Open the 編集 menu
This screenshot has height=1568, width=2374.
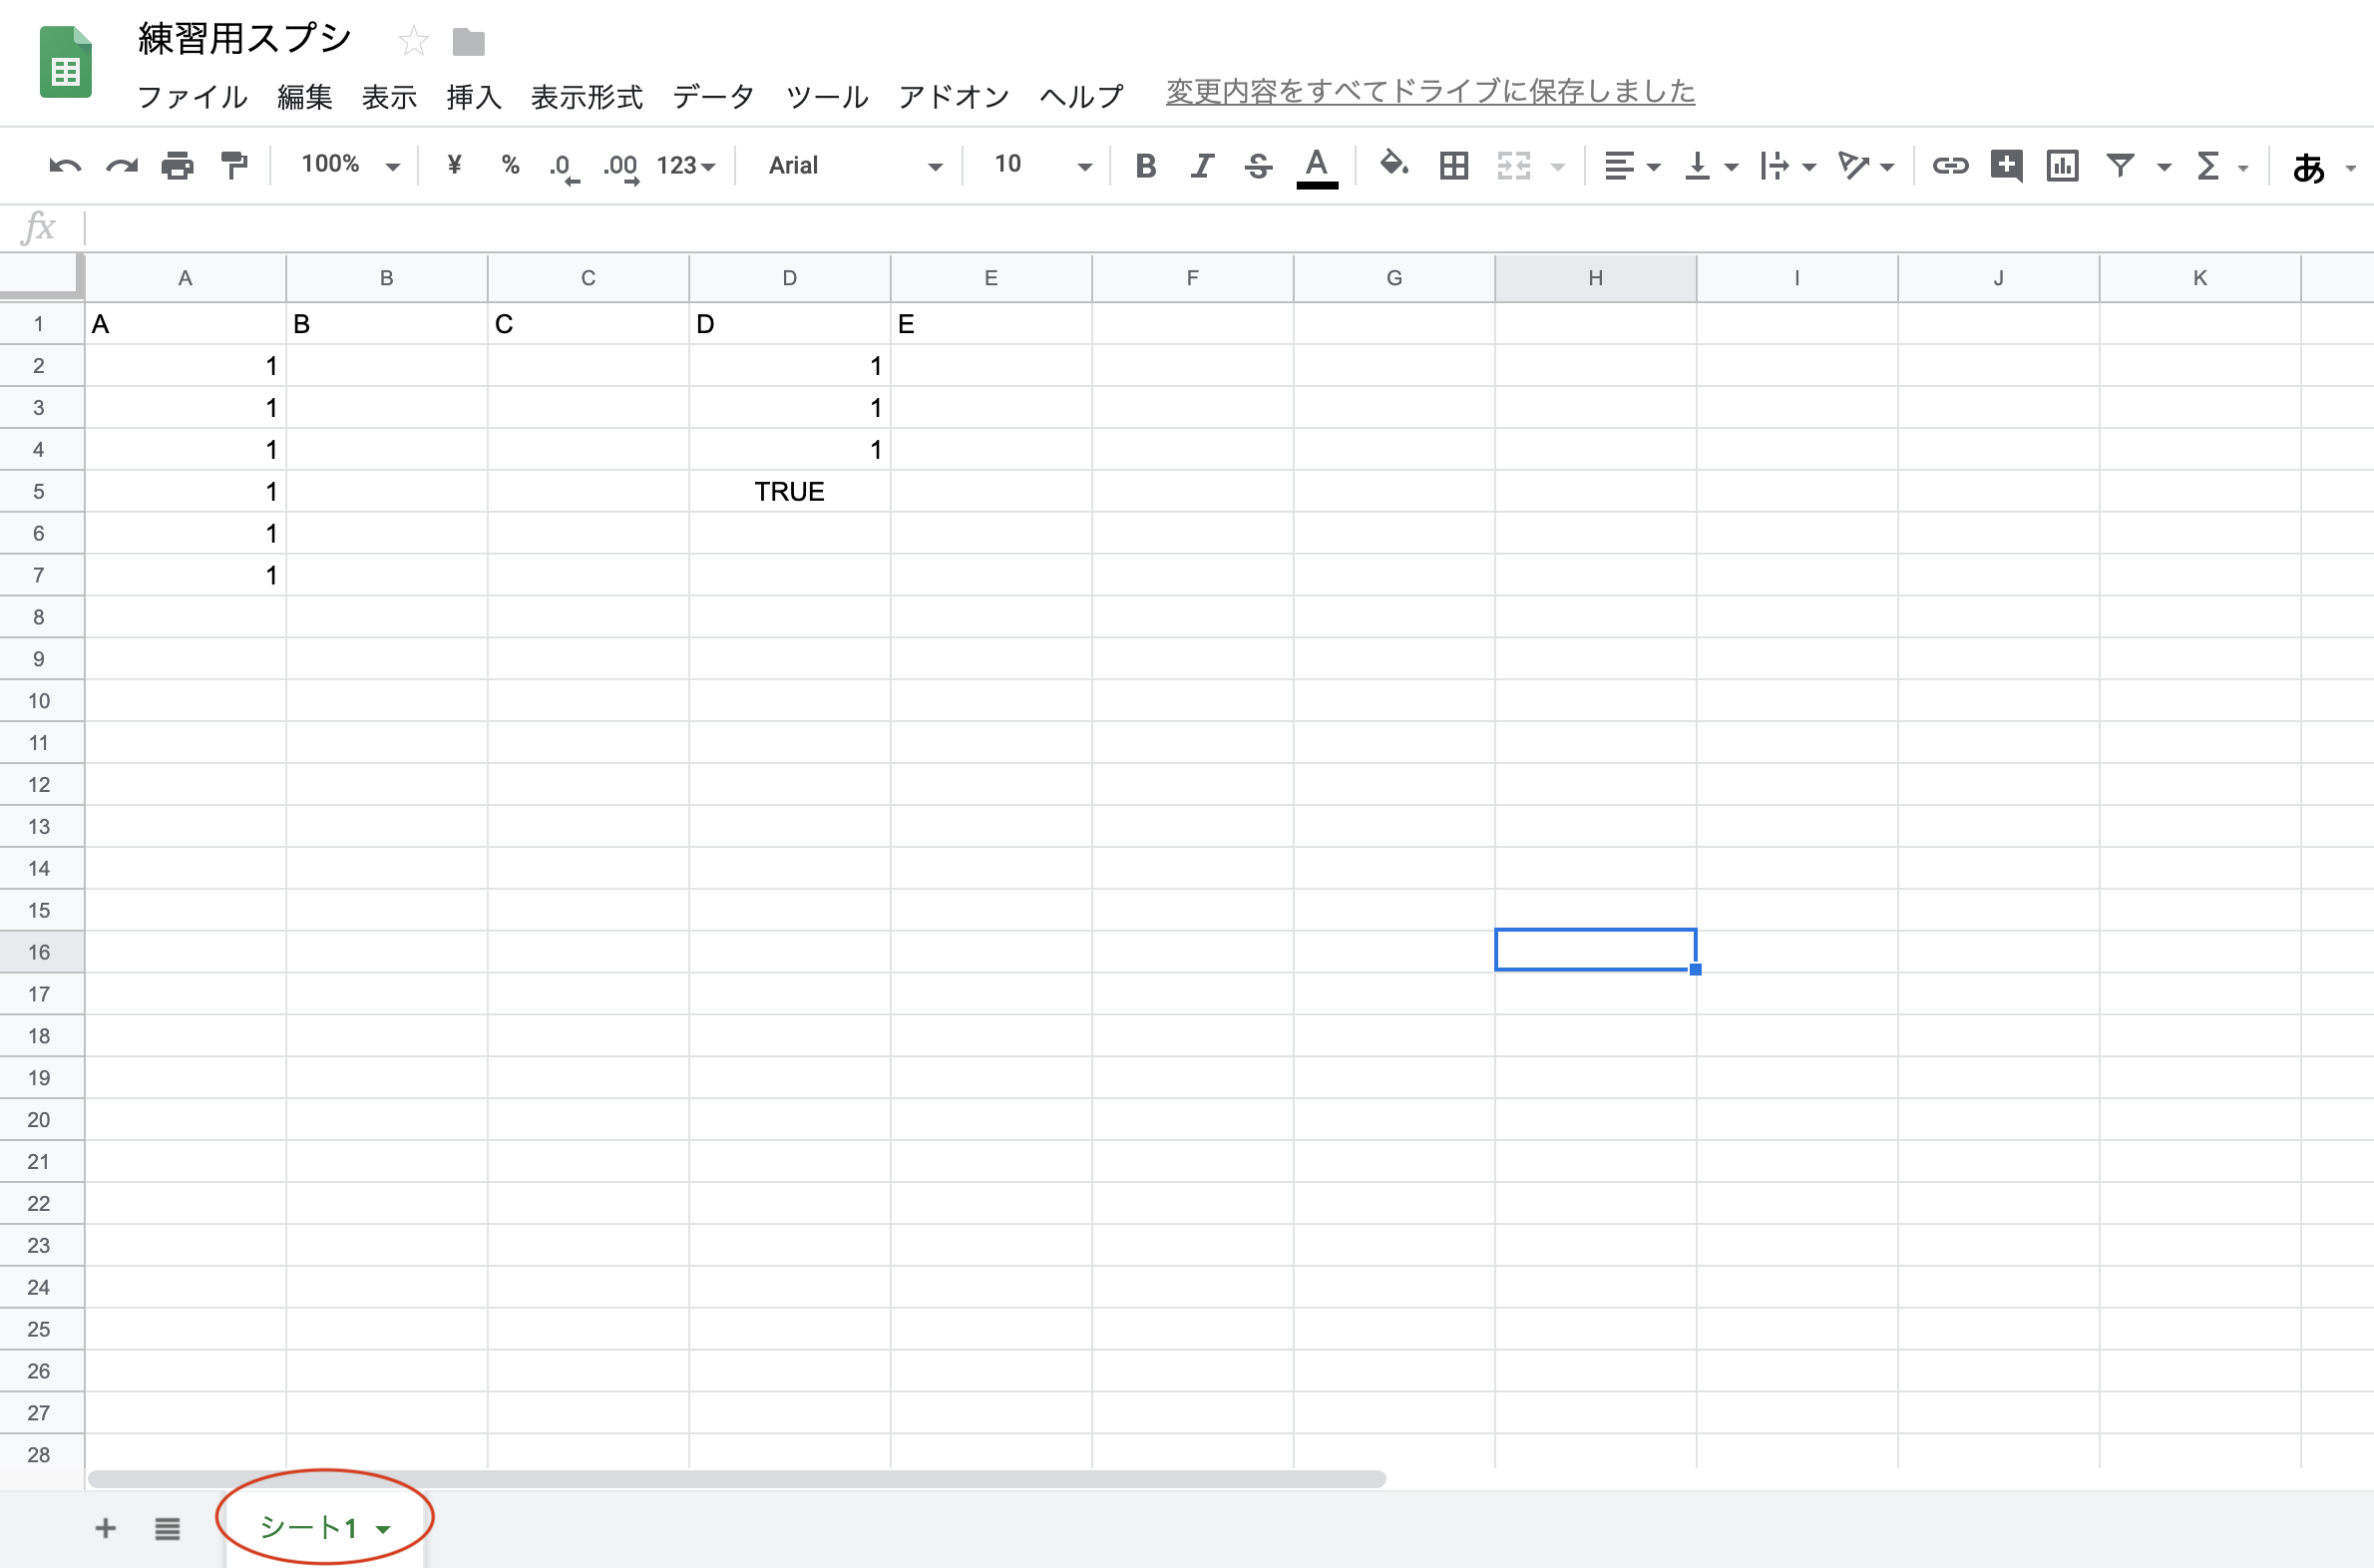tap(305, 96)
